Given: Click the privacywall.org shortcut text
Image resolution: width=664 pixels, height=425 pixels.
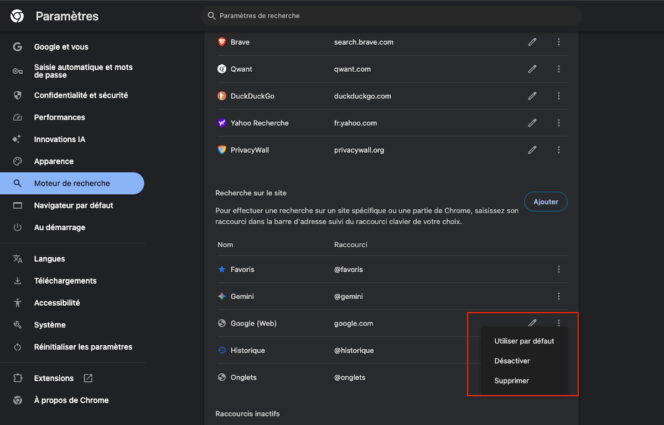Looking at the screenshot, I should (359, 150).
